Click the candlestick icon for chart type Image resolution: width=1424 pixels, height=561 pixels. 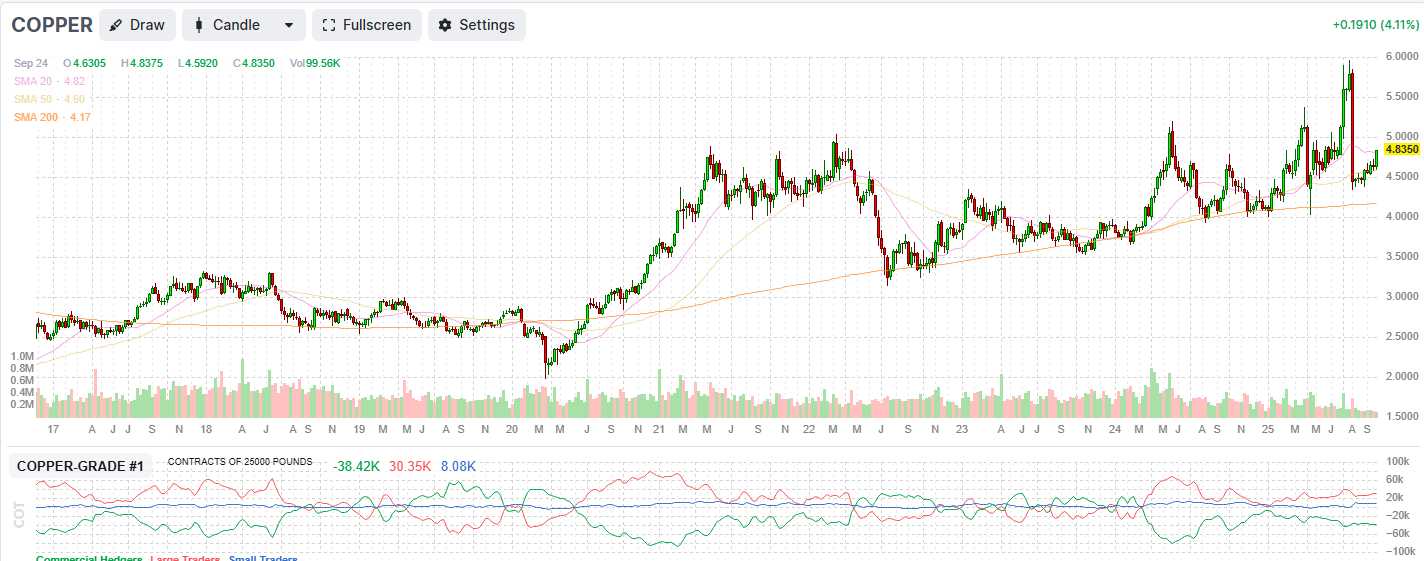199,25
